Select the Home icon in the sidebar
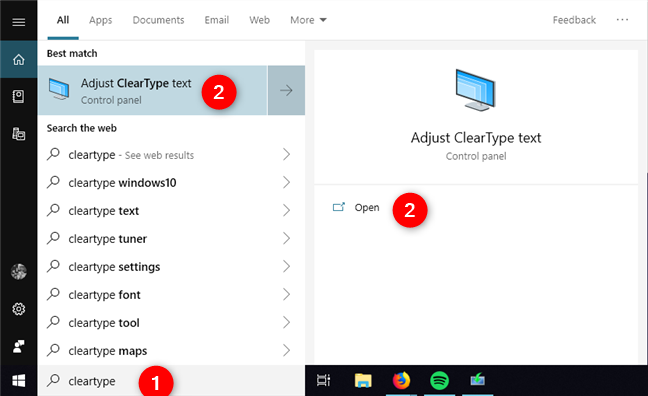This screenshot has width=648, height=396. [19, 59]
